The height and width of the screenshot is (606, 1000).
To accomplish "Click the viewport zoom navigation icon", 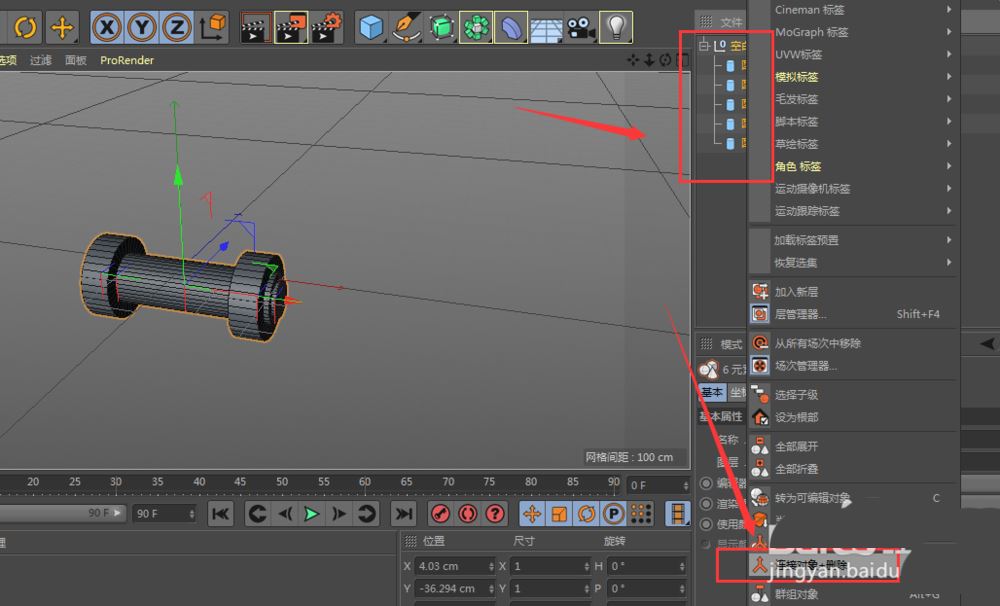I will [x=649, y=60].
